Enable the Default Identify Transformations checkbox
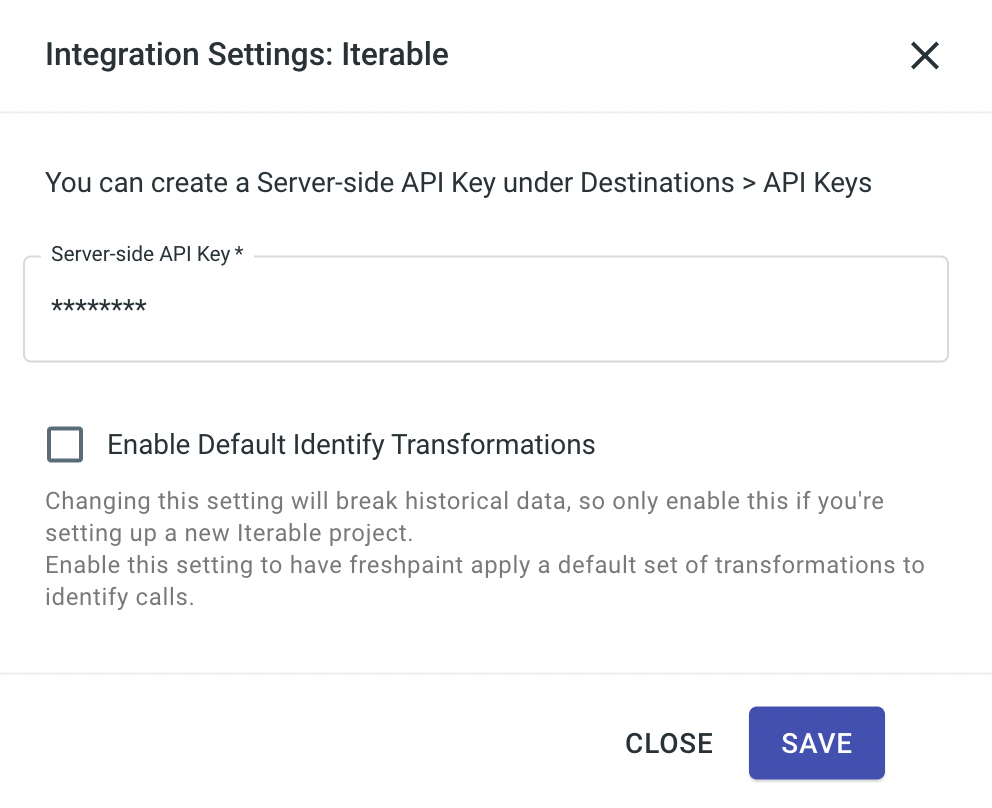This screenshot has height=808, width=992. [65, 444]
